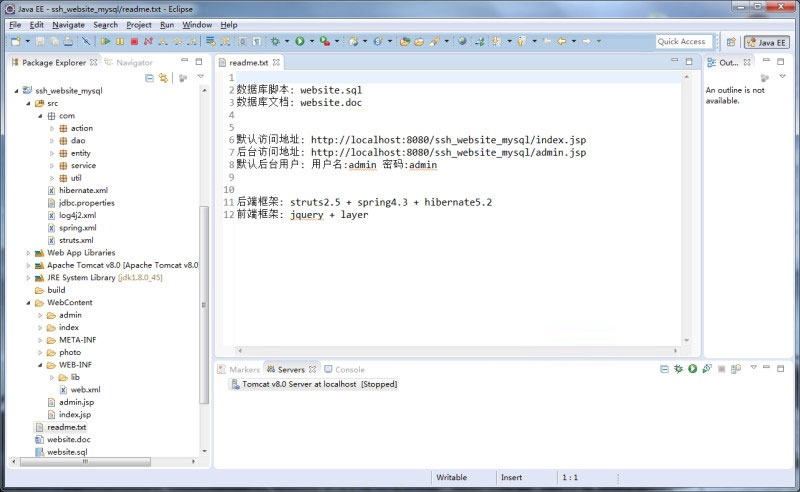This screenshot has height=492, width=800.
Task: Switch to the Java EE perspective
Action: pos(766,42)
